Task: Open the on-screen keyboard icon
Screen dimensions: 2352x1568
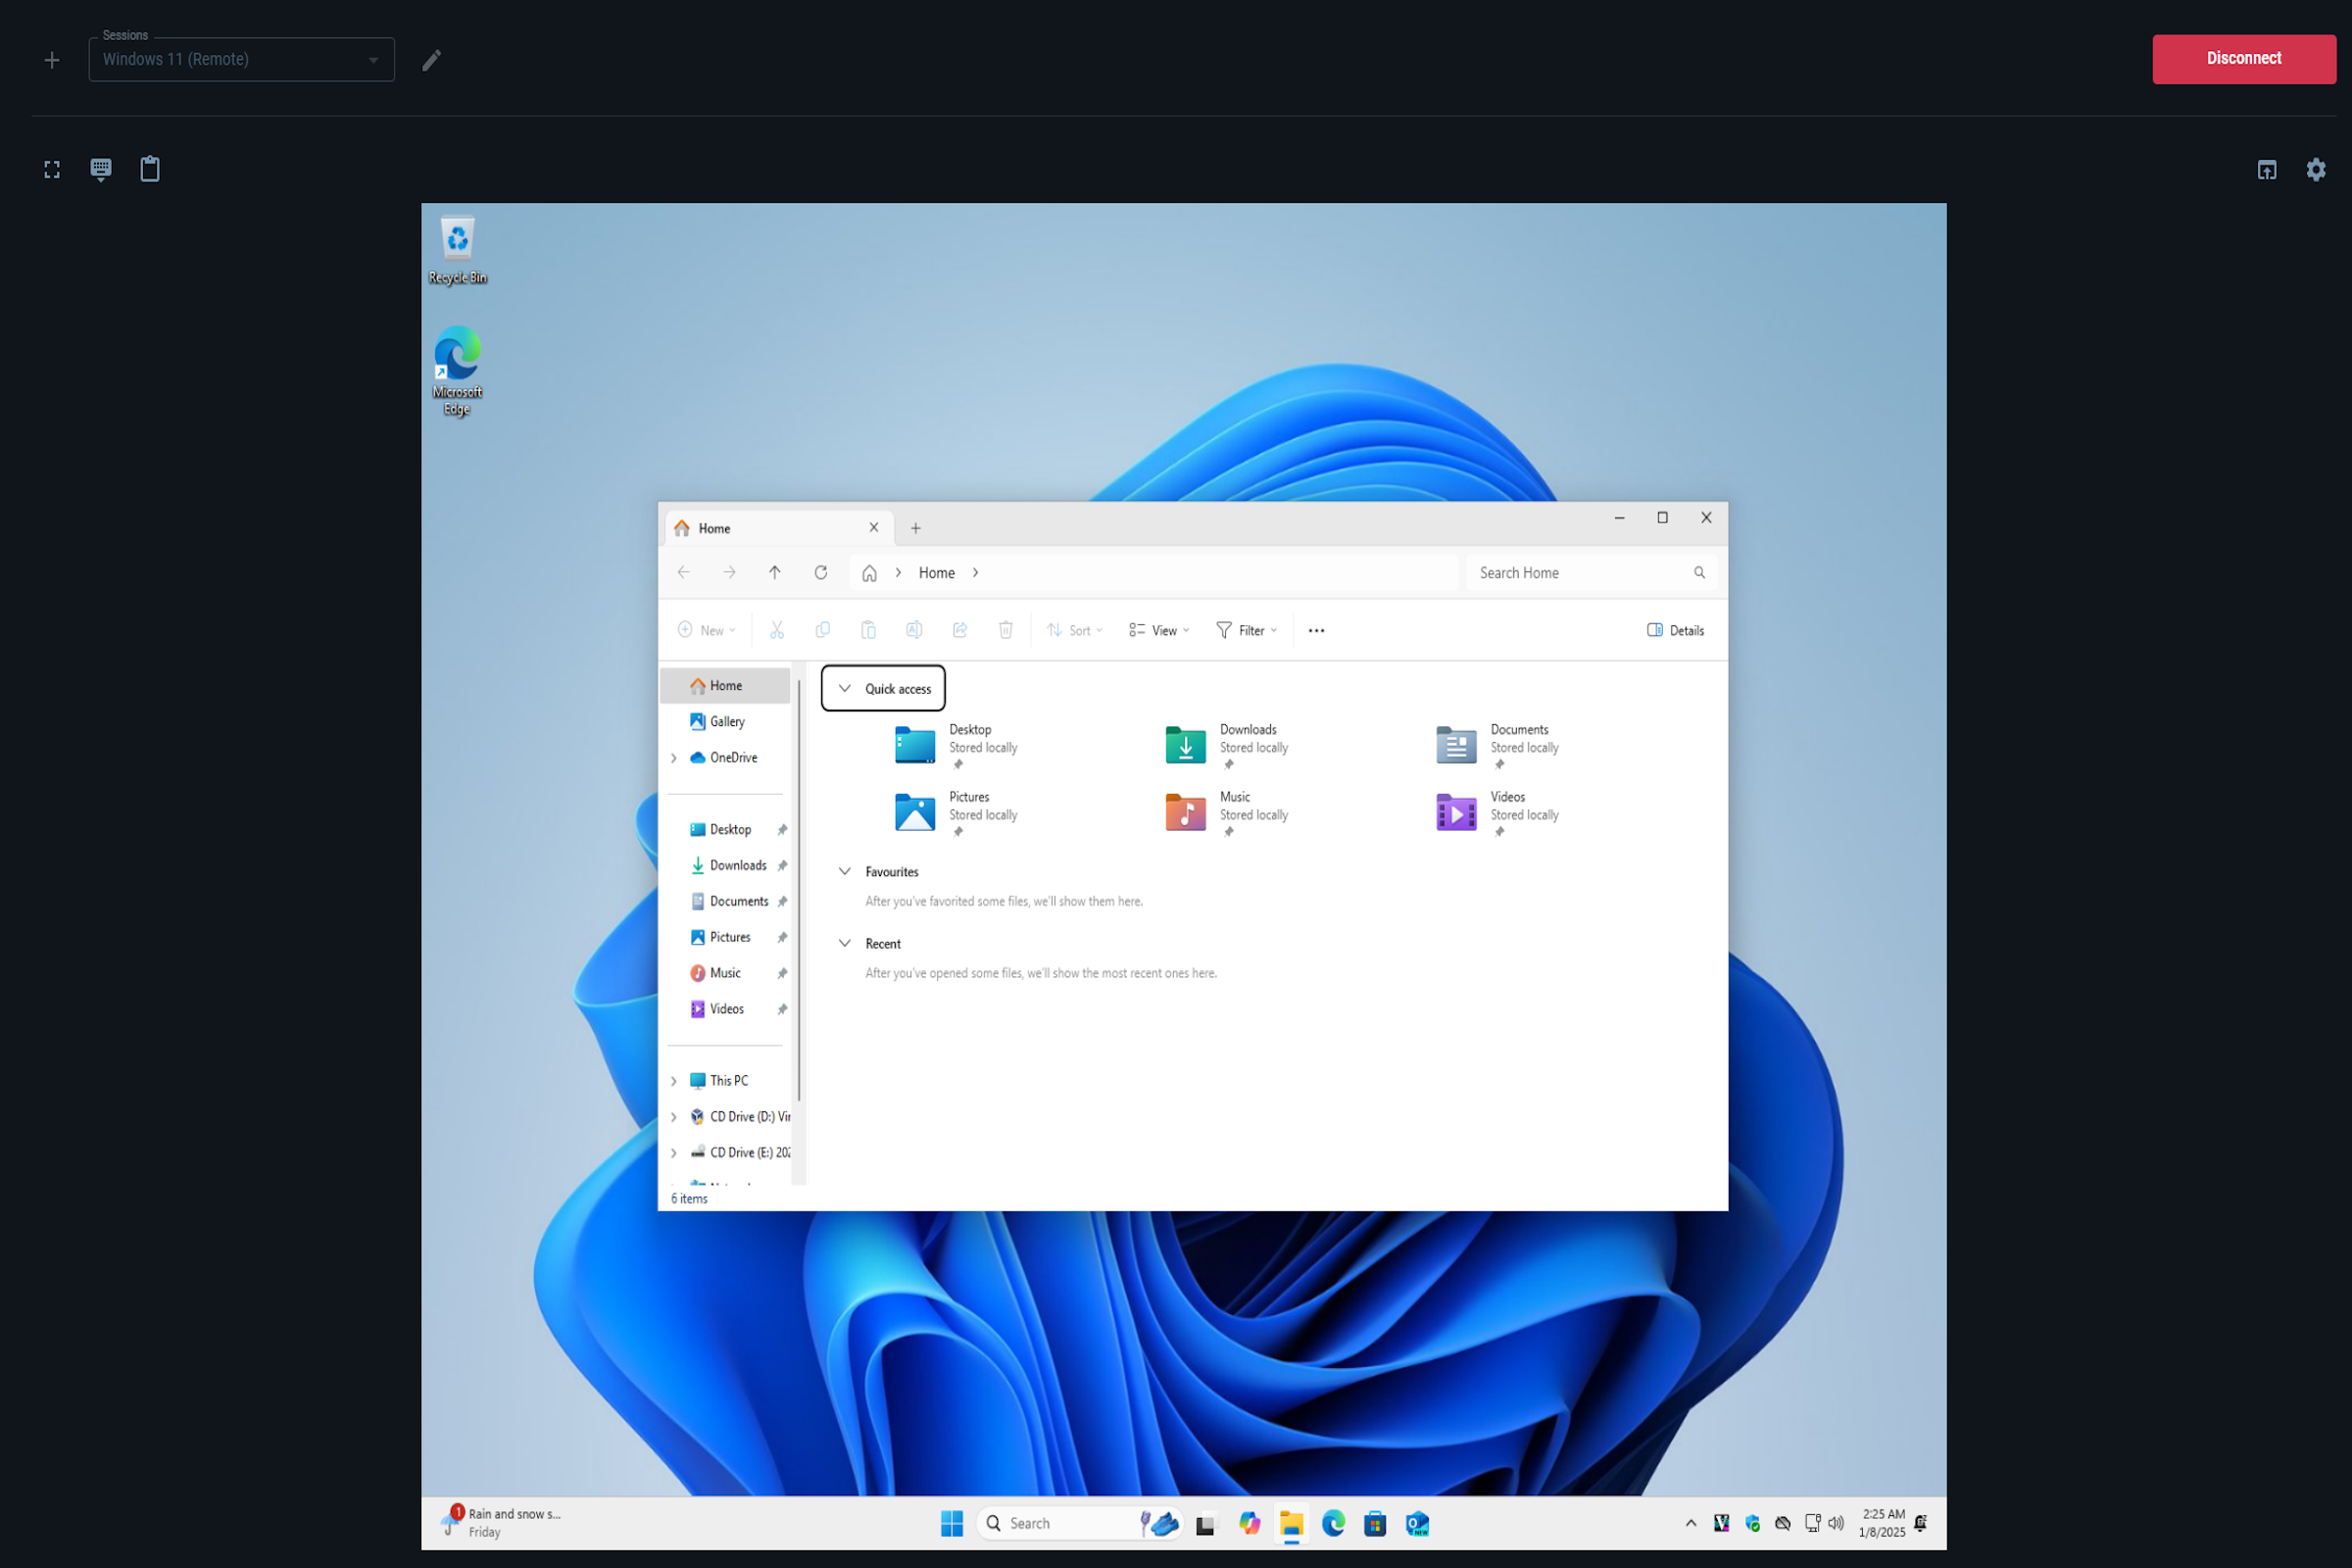Action: click(x=101, y=170)
